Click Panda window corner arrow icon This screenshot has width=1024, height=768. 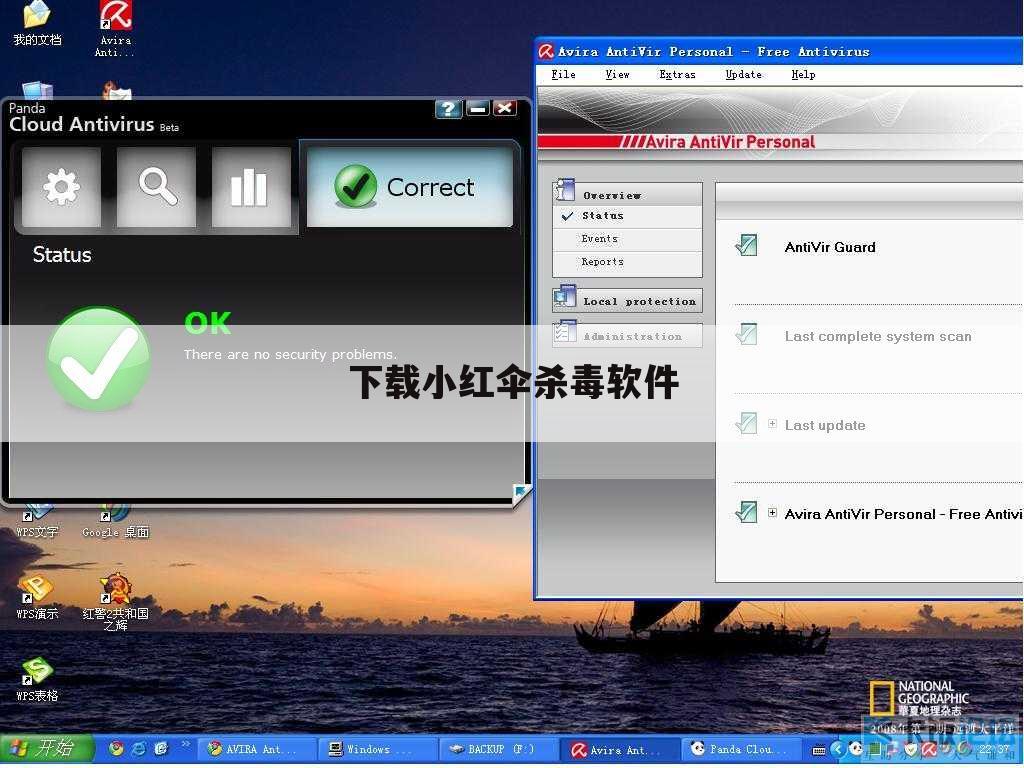(520, 492)
